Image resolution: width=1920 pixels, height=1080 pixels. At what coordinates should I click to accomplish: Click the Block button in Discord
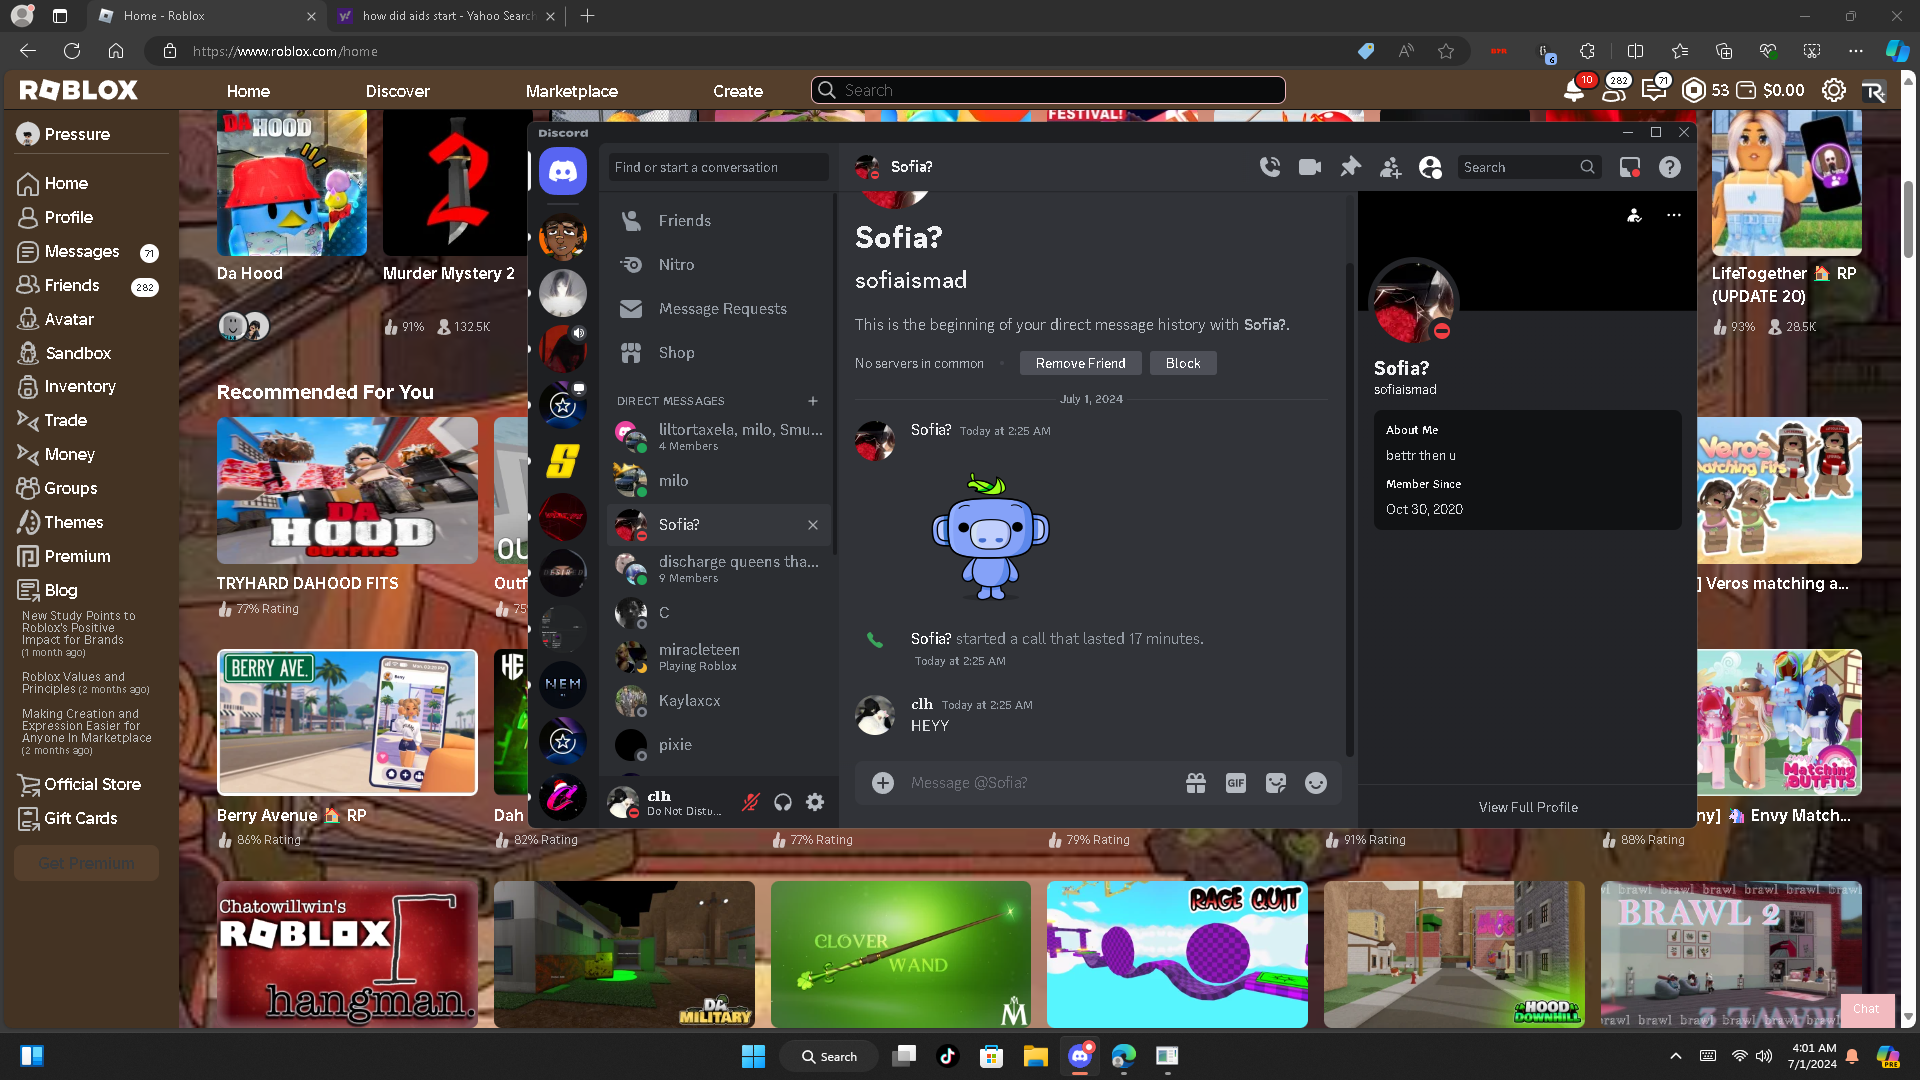tap(1183, 364)
